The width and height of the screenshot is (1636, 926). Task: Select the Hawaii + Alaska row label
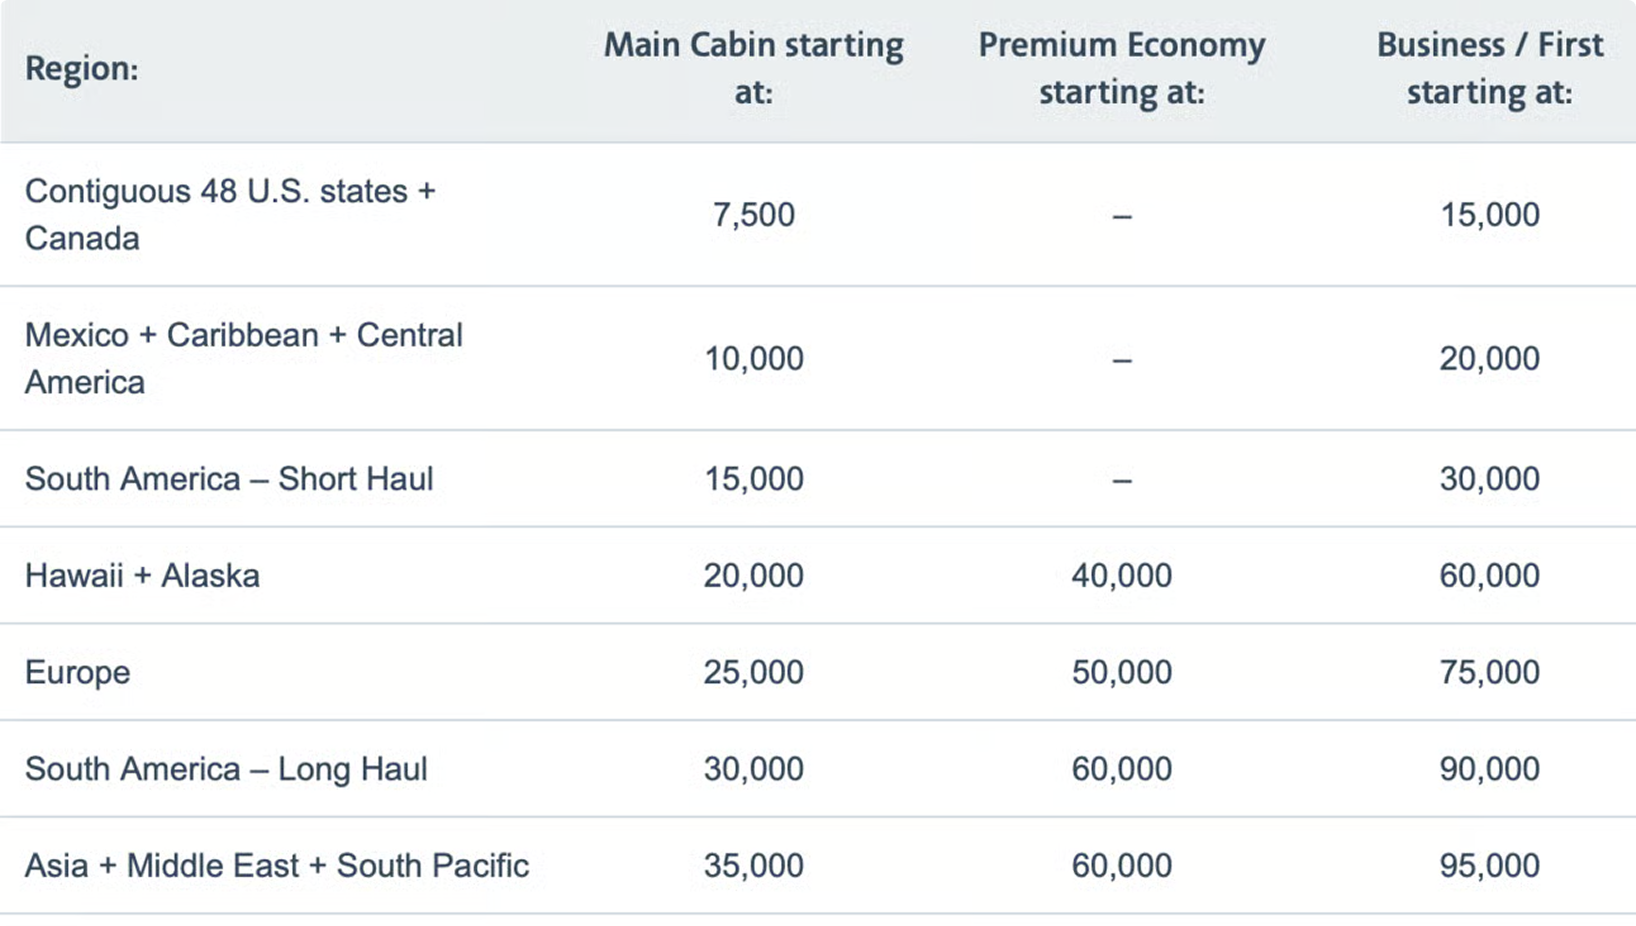click(142, 576)
